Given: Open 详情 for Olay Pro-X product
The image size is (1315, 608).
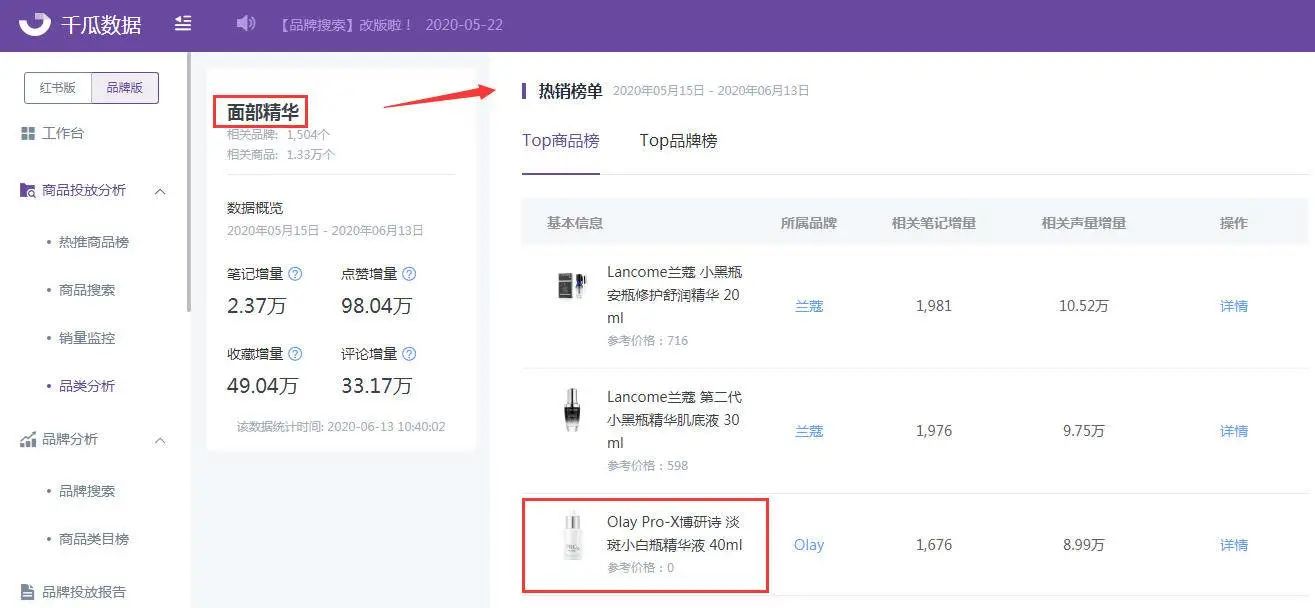Looking at the screenshot, I should pyautogui.click(x=1234, y=545).
